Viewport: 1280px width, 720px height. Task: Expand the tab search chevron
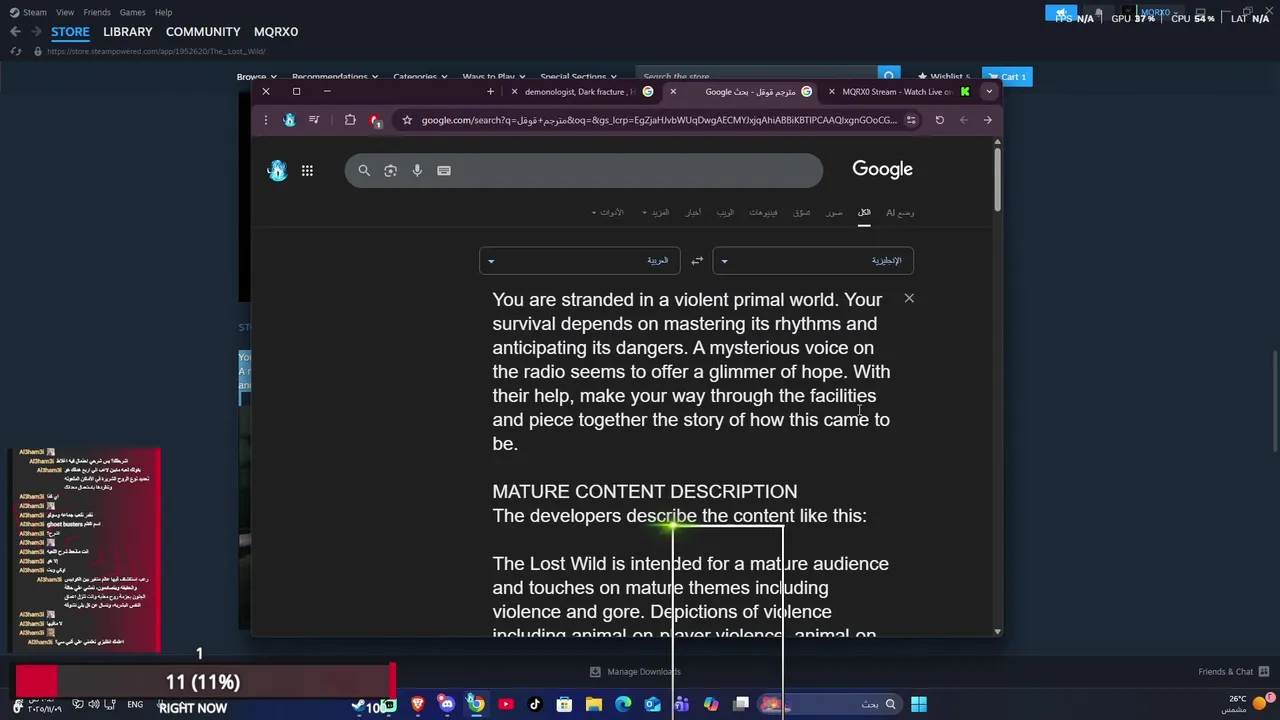tap(989, 91)
